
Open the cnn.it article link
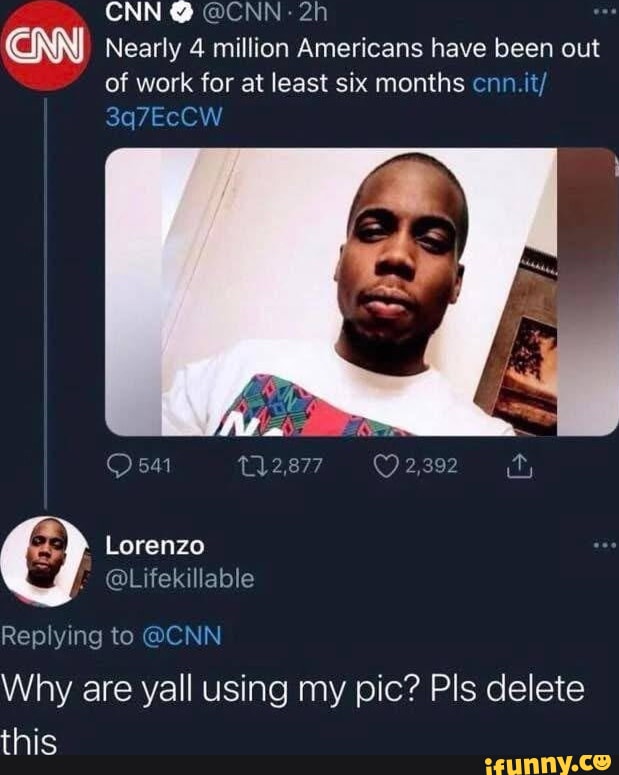[511, 82]
